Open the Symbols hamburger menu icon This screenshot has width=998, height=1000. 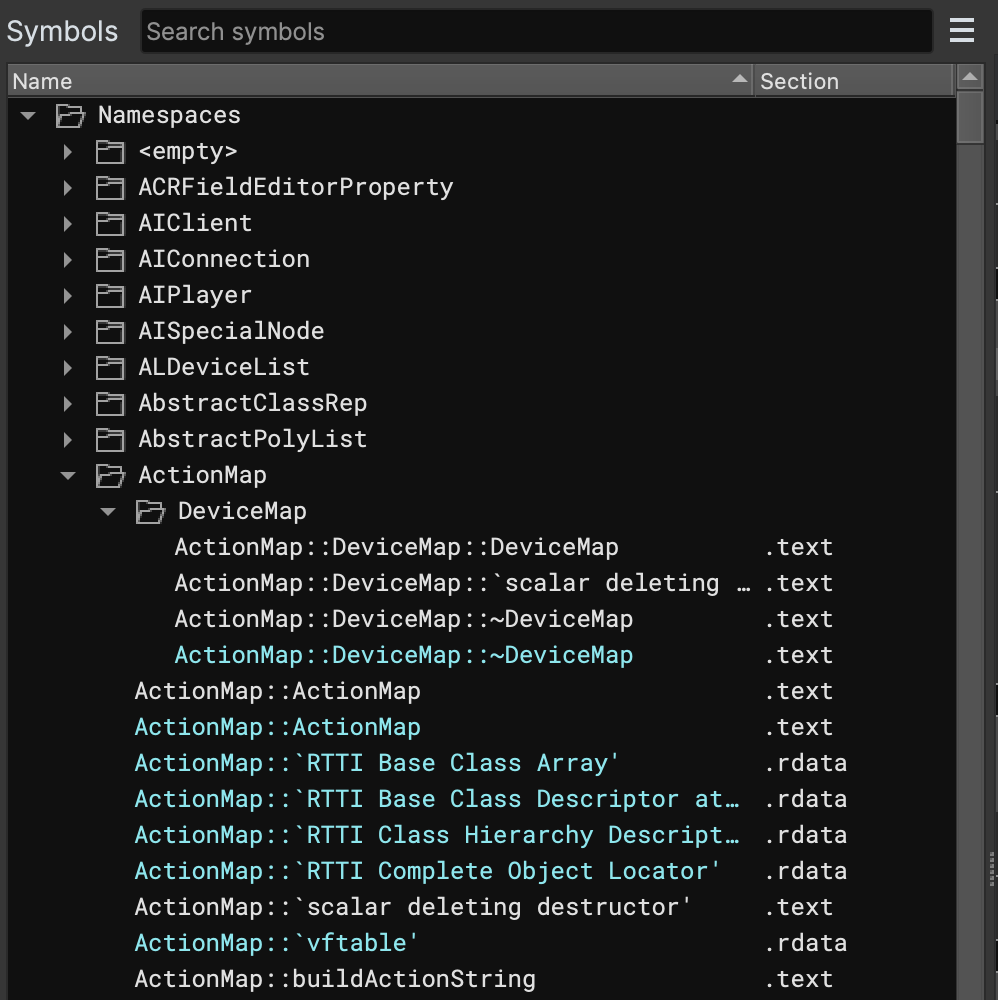[x=962, y=30]
